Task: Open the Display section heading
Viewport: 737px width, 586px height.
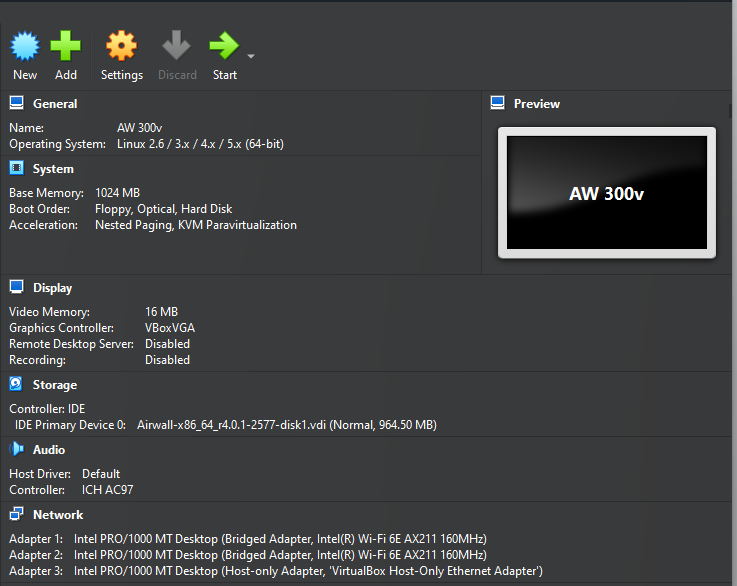Action: (53, 288)
